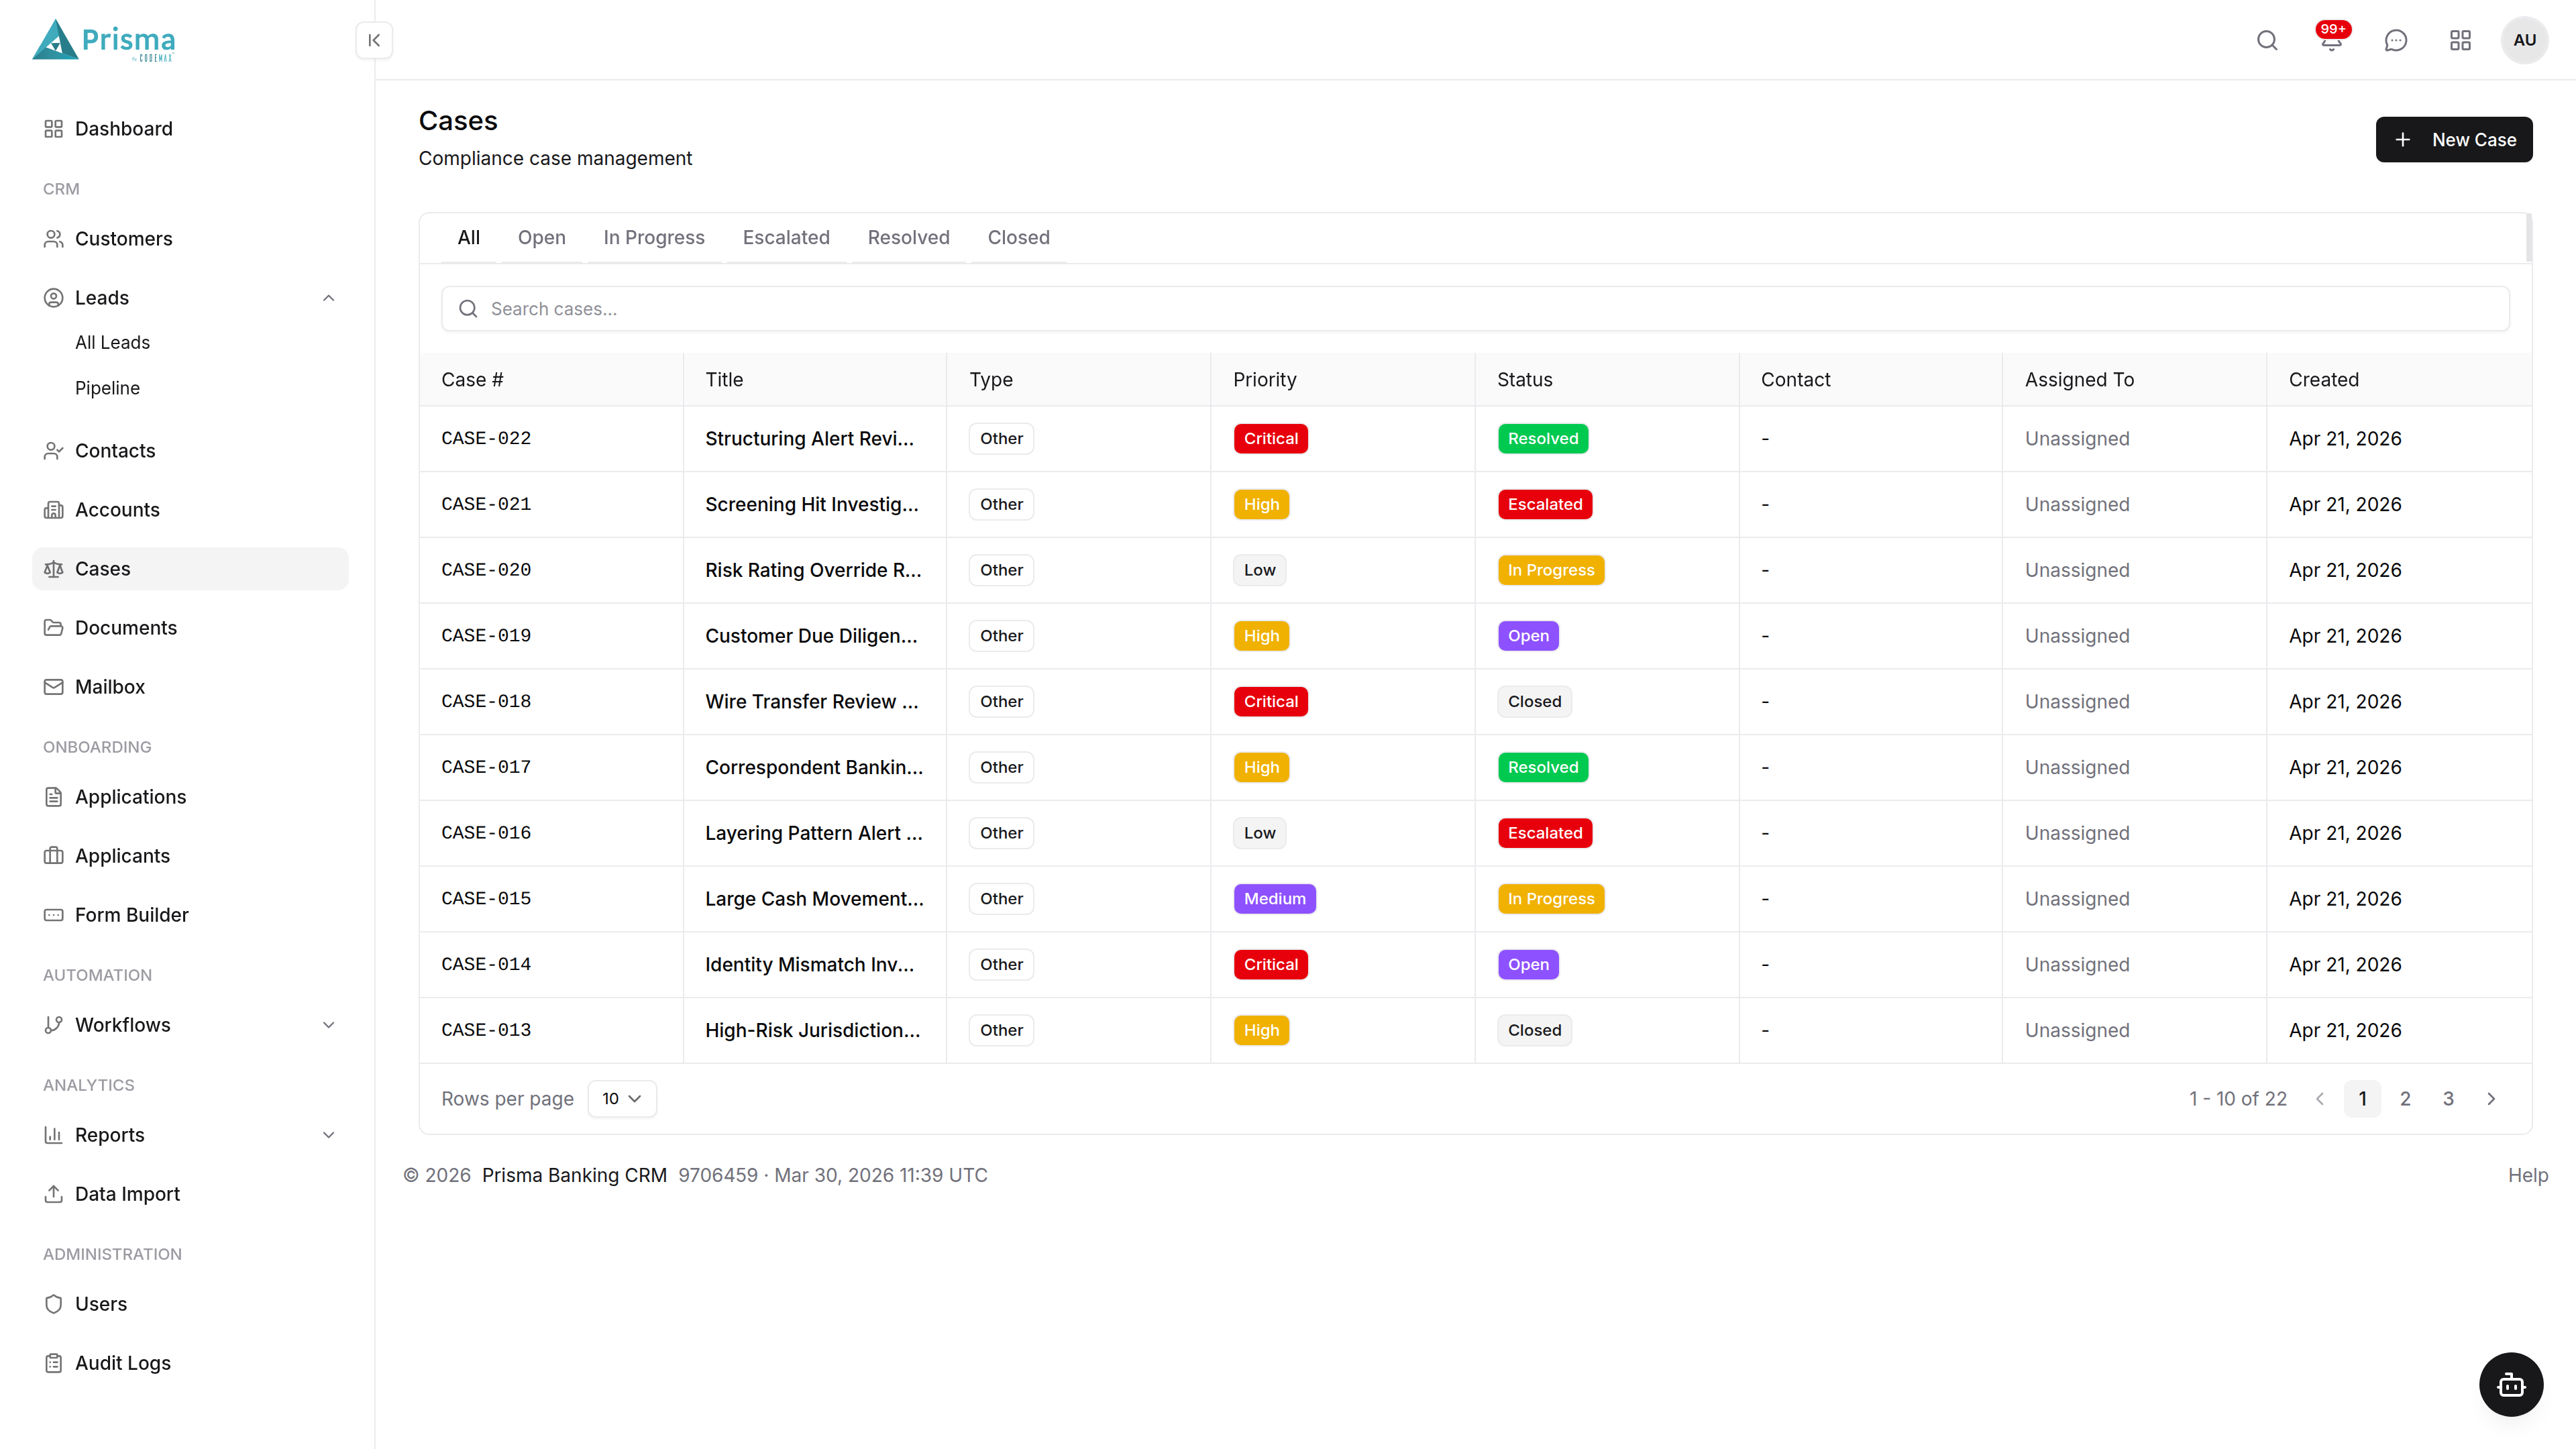
Task: Open the AU user avatar menu
Action: click(2524, 40)
